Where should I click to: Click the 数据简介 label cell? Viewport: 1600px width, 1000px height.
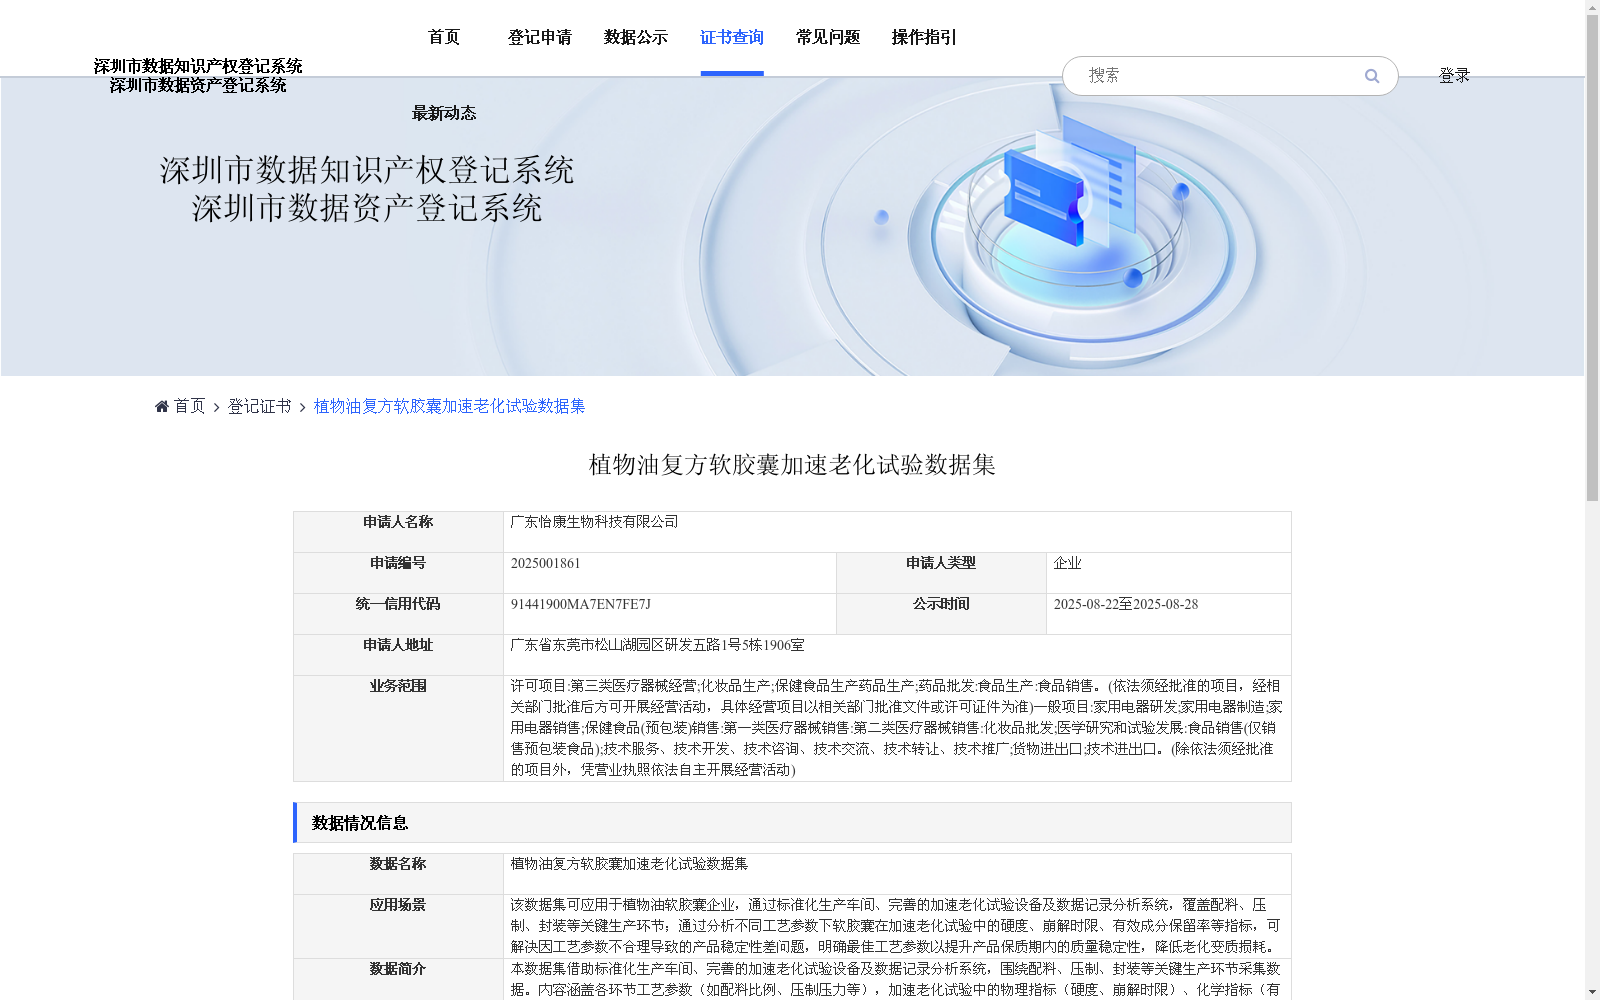click(398, 979)
